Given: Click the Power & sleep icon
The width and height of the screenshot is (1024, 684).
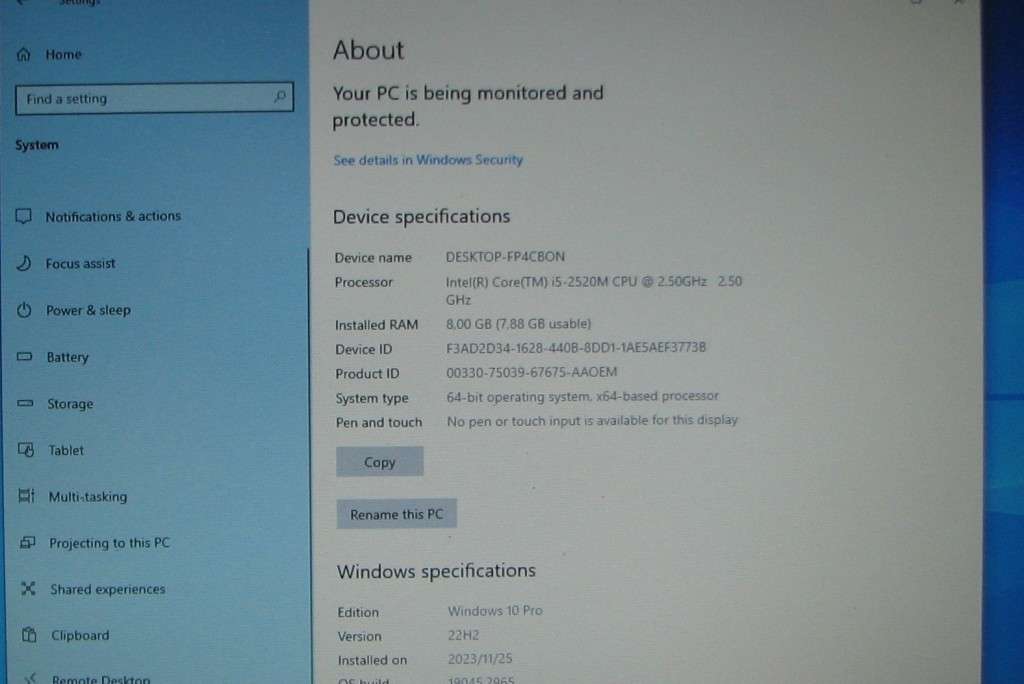Looking at the screenshot, I should pyautogui.click(x=23, y=309).
